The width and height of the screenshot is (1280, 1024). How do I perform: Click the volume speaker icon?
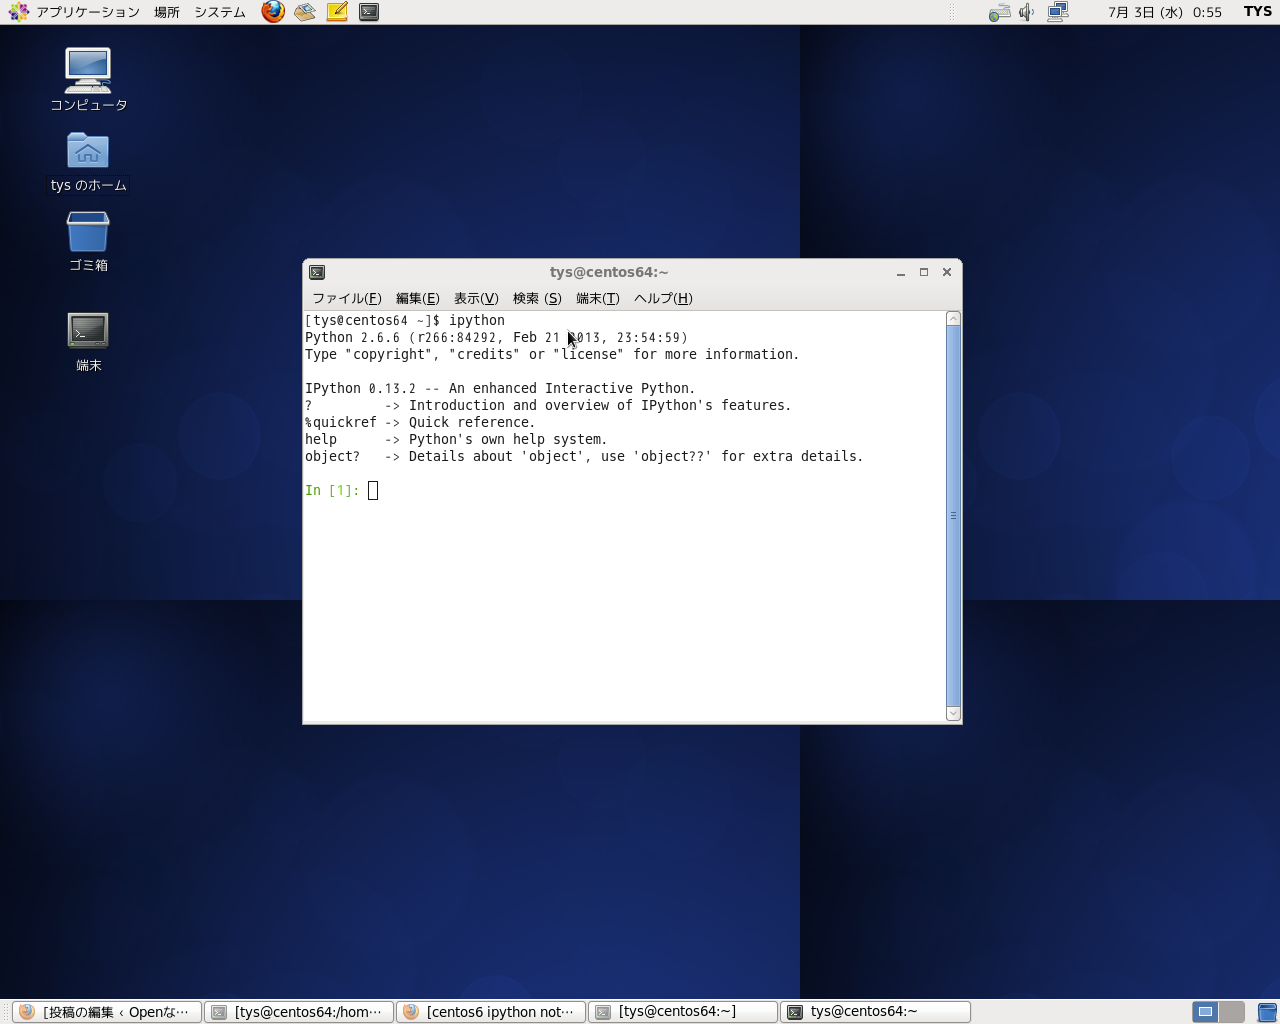(1026, 12)
